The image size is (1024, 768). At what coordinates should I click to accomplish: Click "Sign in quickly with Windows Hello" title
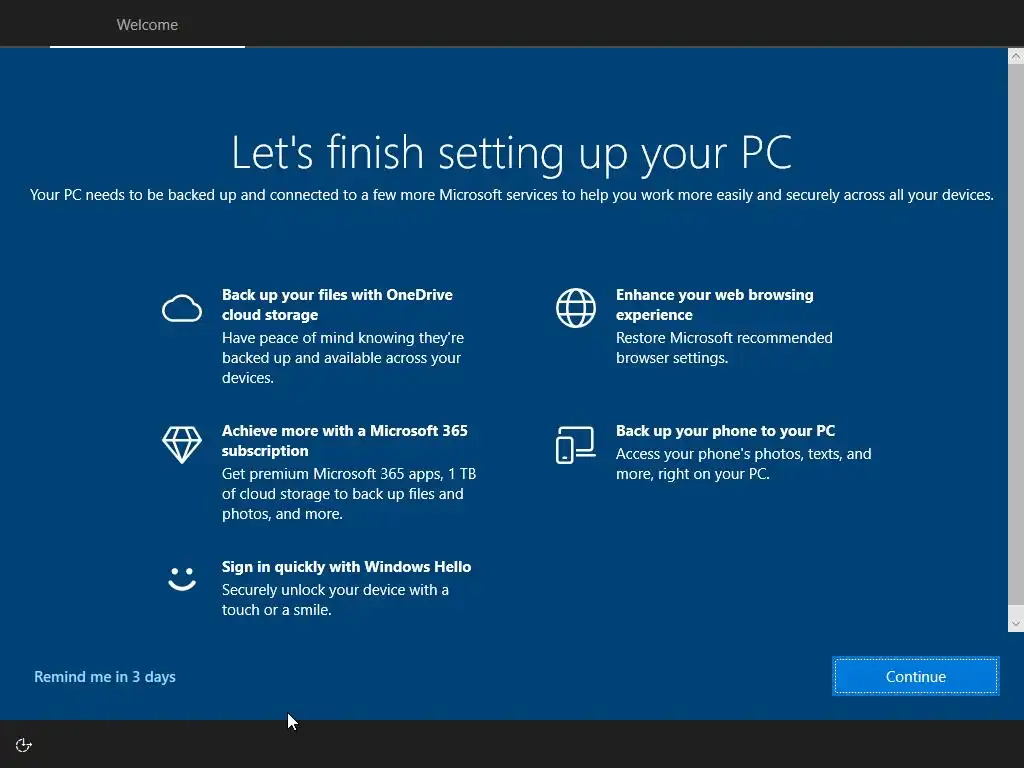[x=346, y=567]
